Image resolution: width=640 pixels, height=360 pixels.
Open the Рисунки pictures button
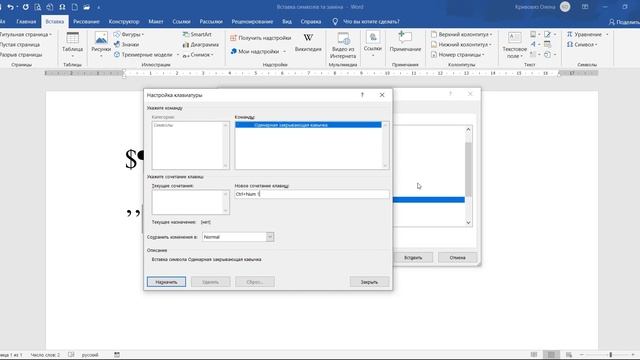click(101, 44)
